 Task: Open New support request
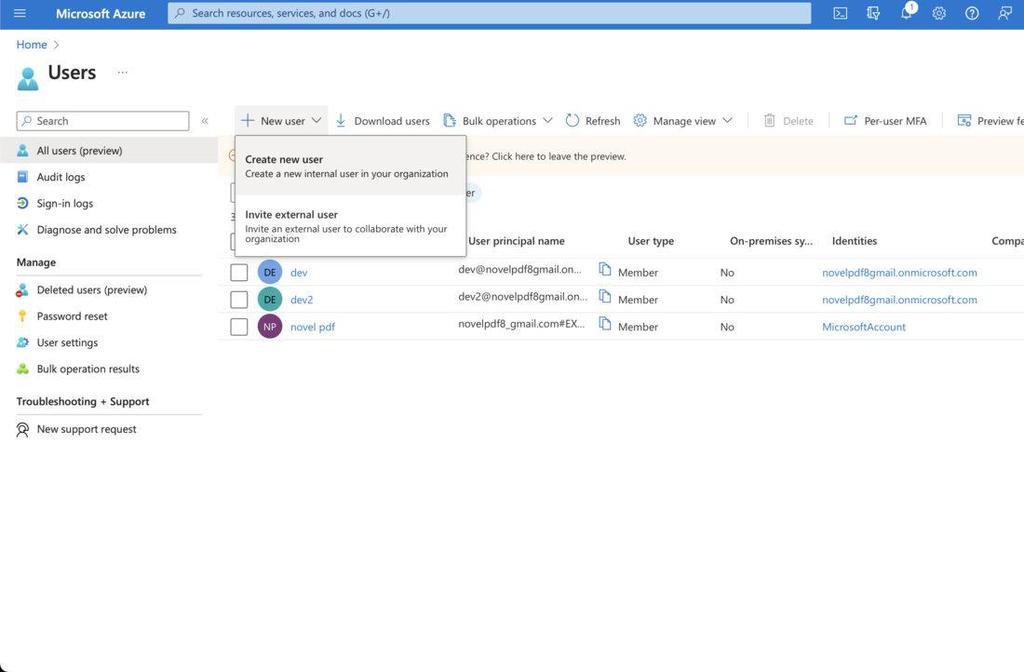click(x=86, y=429)
